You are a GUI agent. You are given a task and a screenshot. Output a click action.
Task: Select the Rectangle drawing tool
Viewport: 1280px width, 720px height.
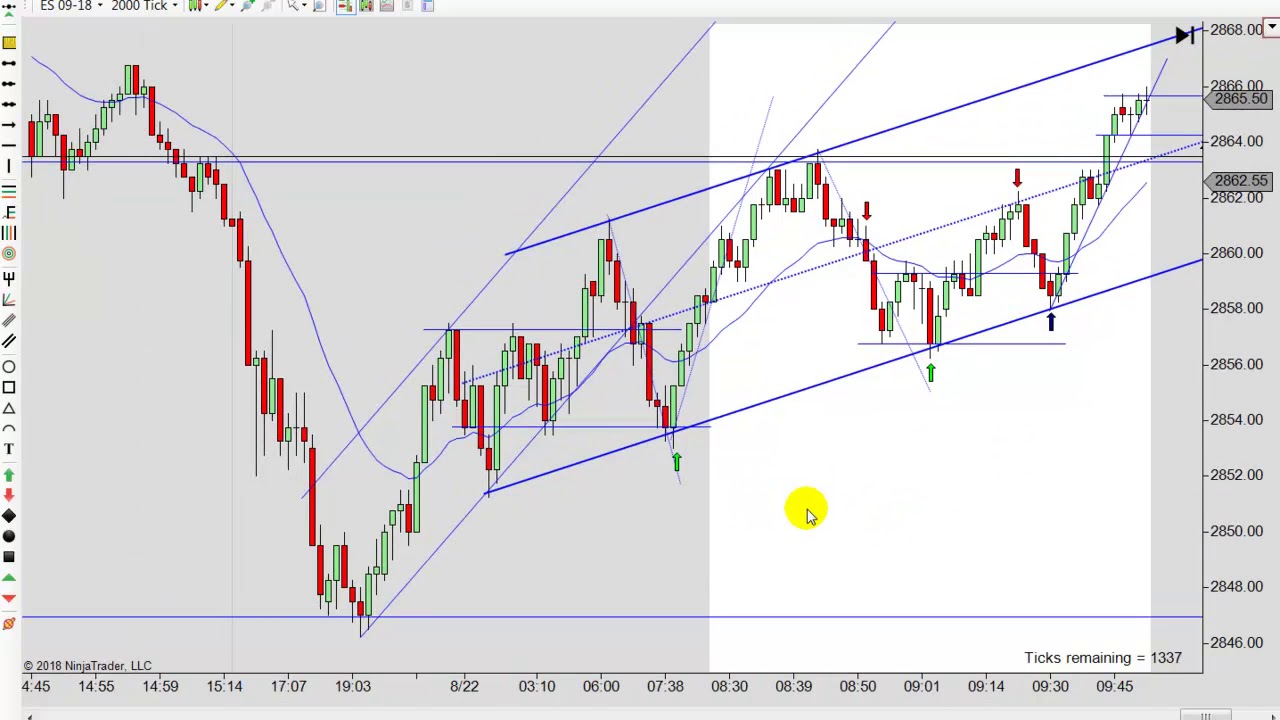9,388
